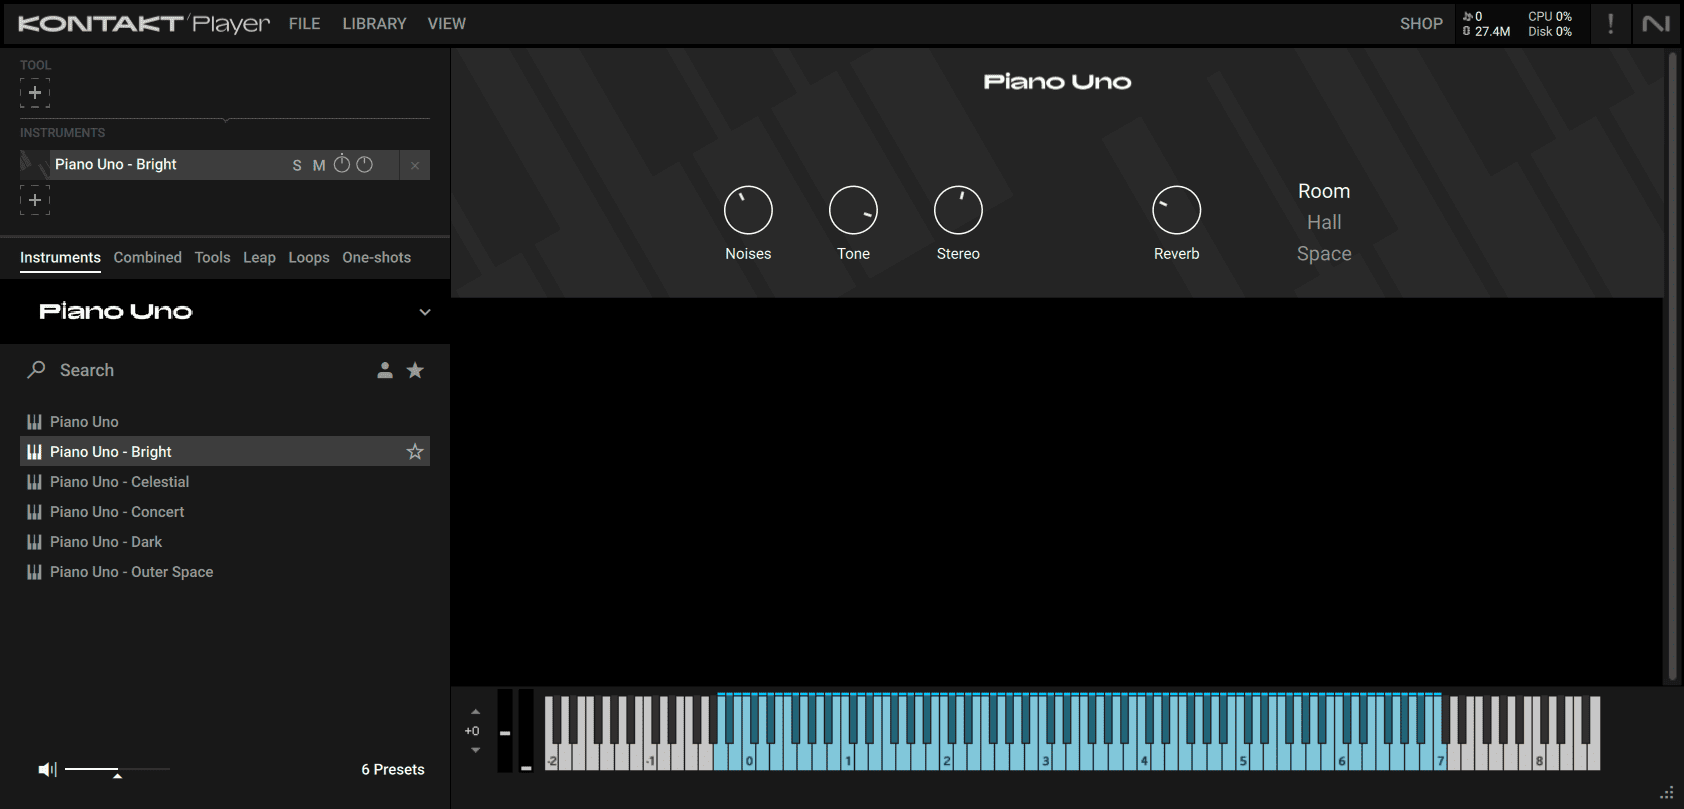This screenshot has width=1684, height=809.
Task: Click the window resize grip icon
Action: (x=1666, y=792)
